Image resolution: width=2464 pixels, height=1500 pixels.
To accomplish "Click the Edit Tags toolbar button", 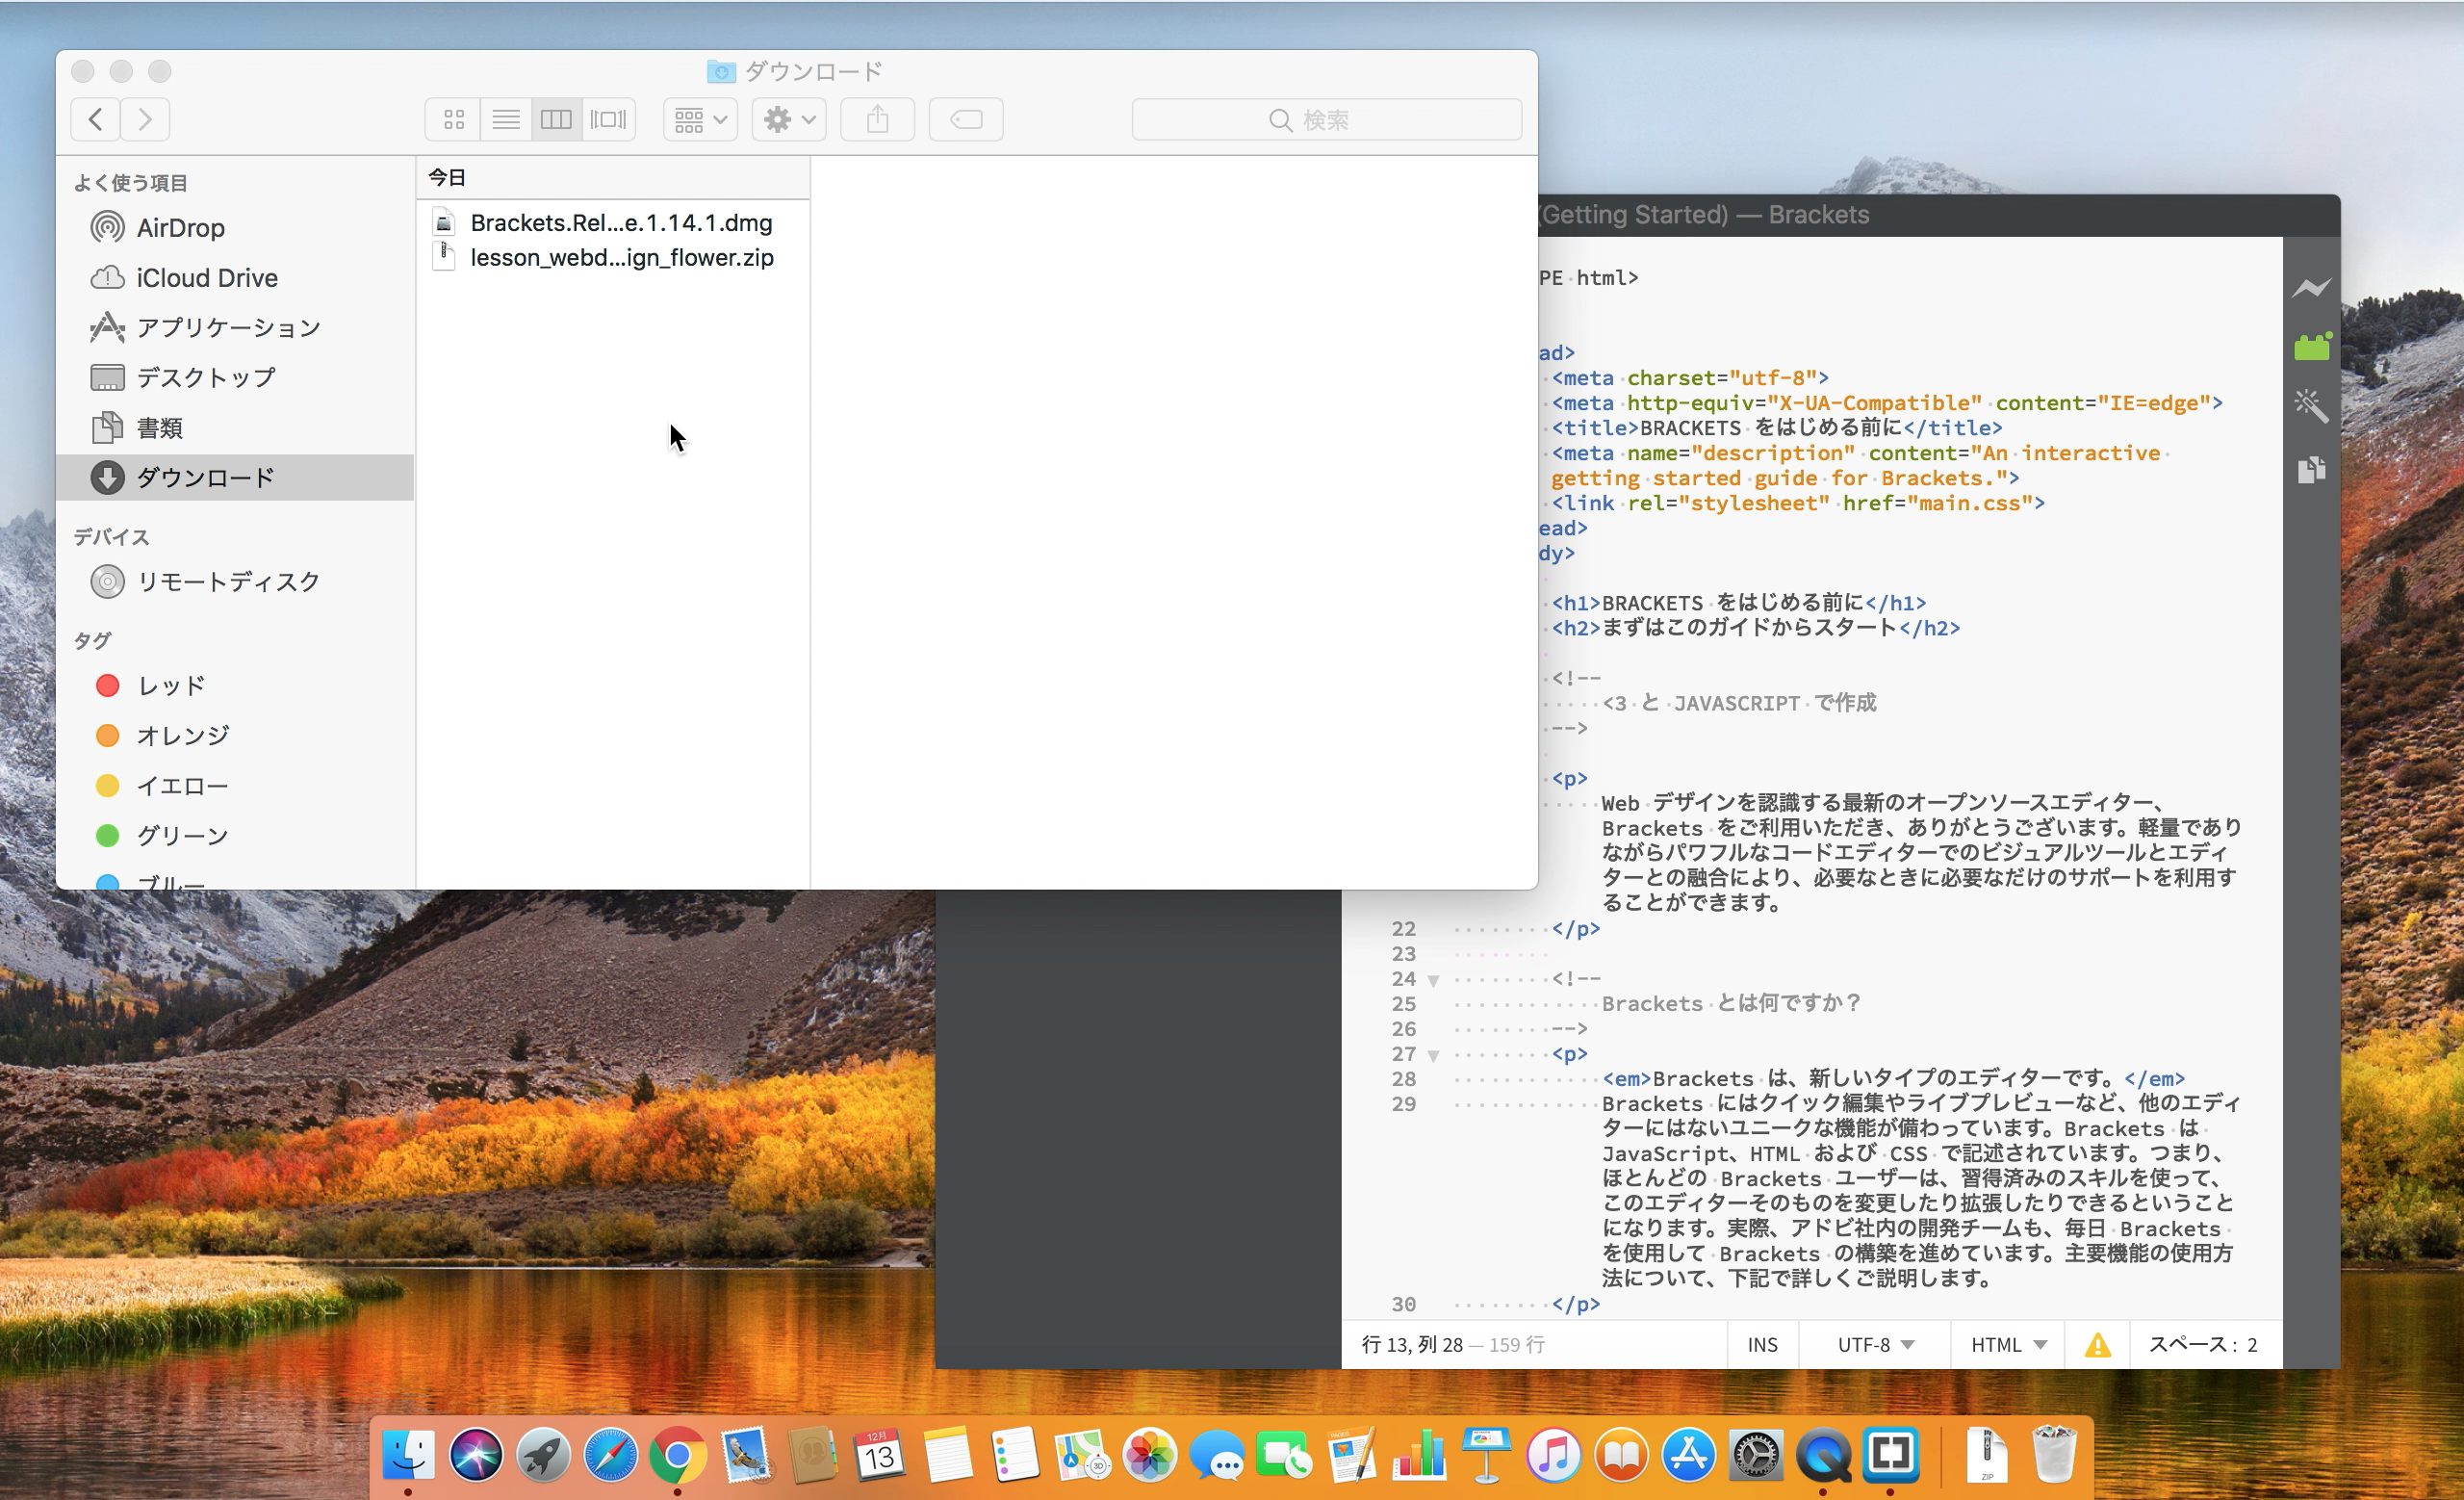I will click(x=966, y=119).
